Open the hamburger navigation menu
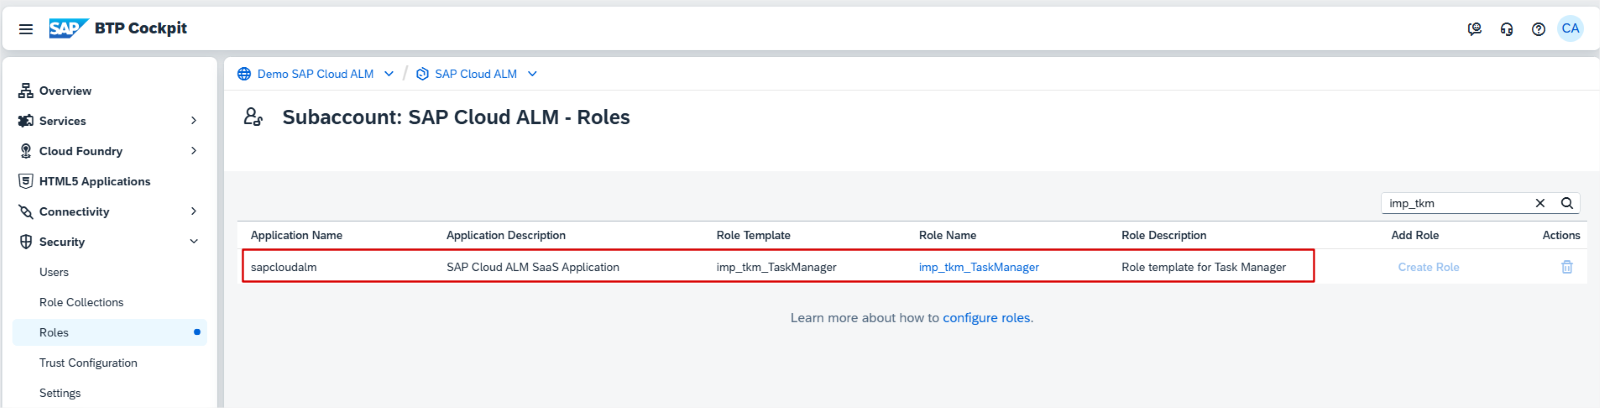This screenshot has width=1600, height=408. click(26, 29)
